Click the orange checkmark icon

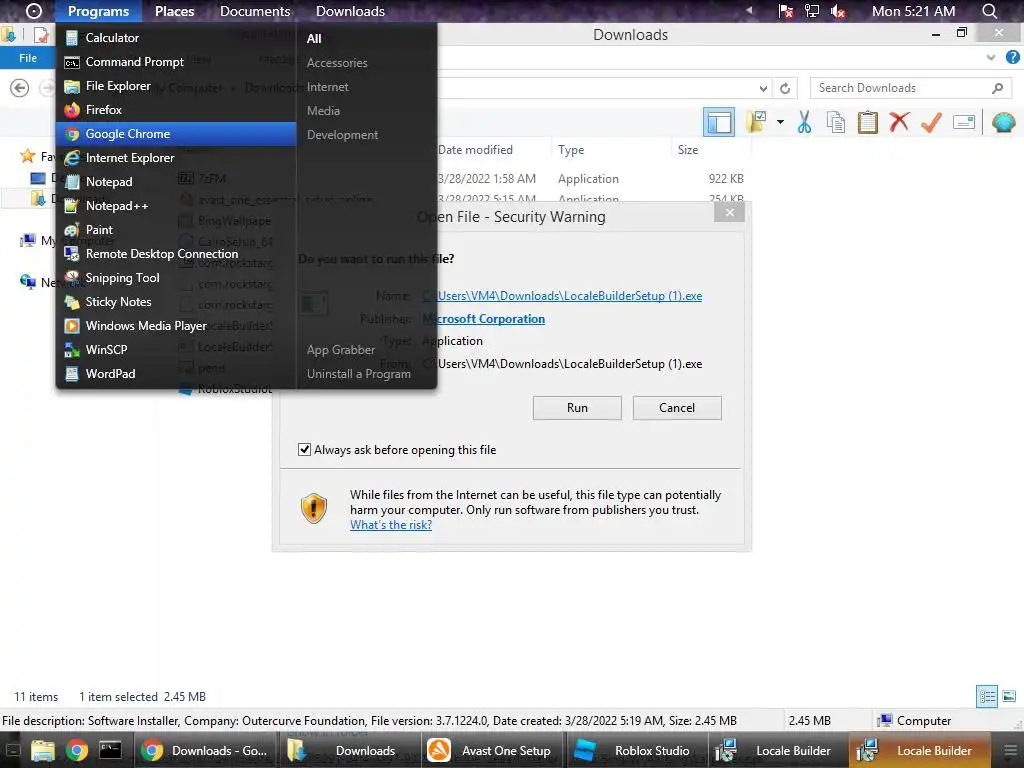[931, 122]
